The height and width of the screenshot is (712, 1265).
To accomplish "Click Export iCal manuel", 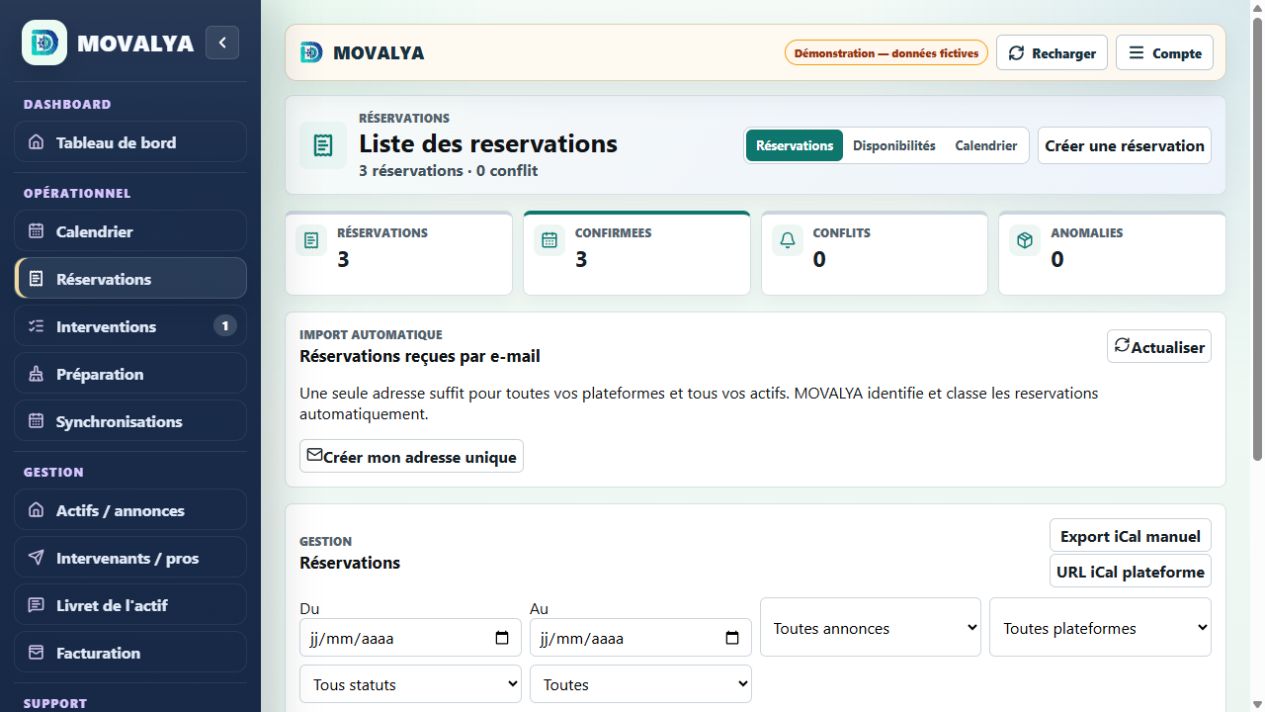I will coord(1130,536).
